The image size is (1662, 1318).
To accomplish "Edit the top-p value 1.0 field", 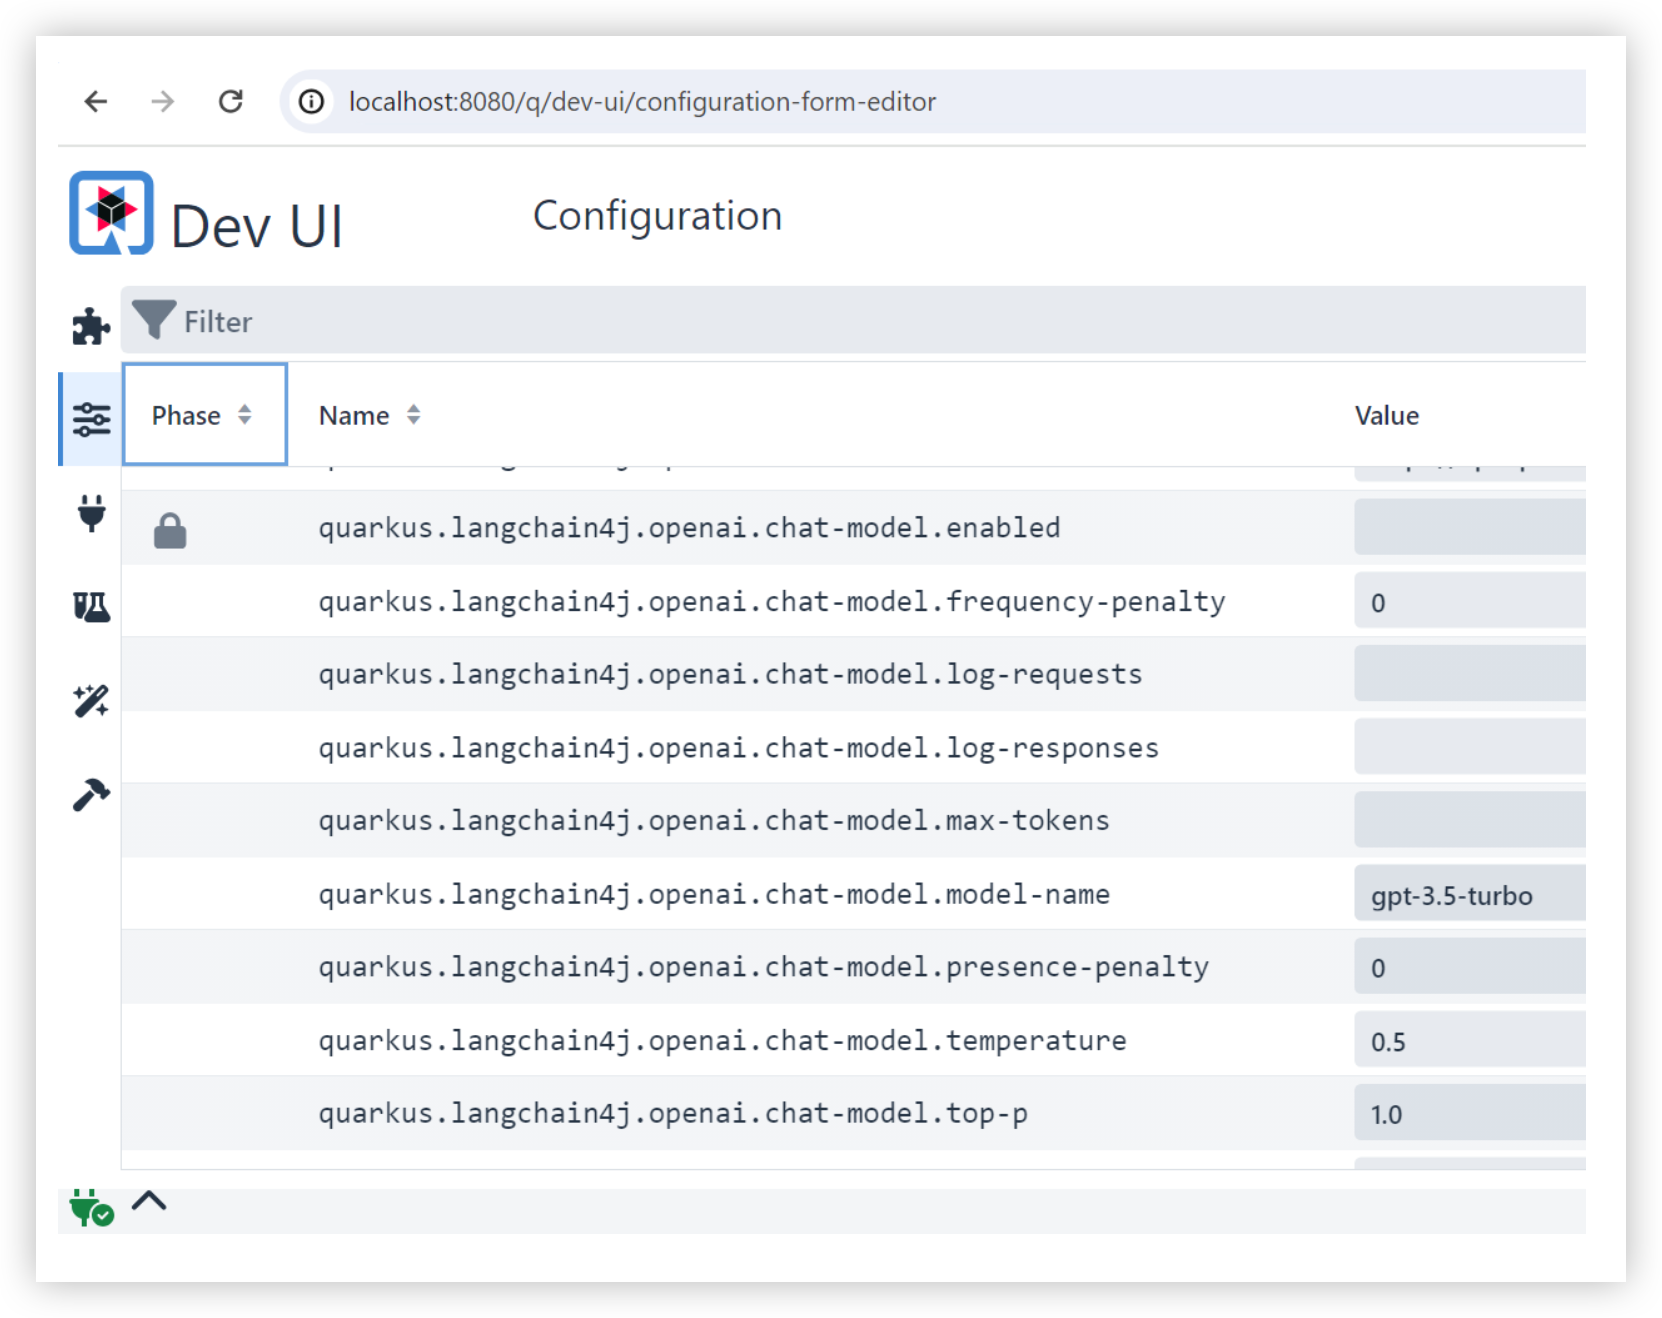I will click(x=1470, y=1113).
